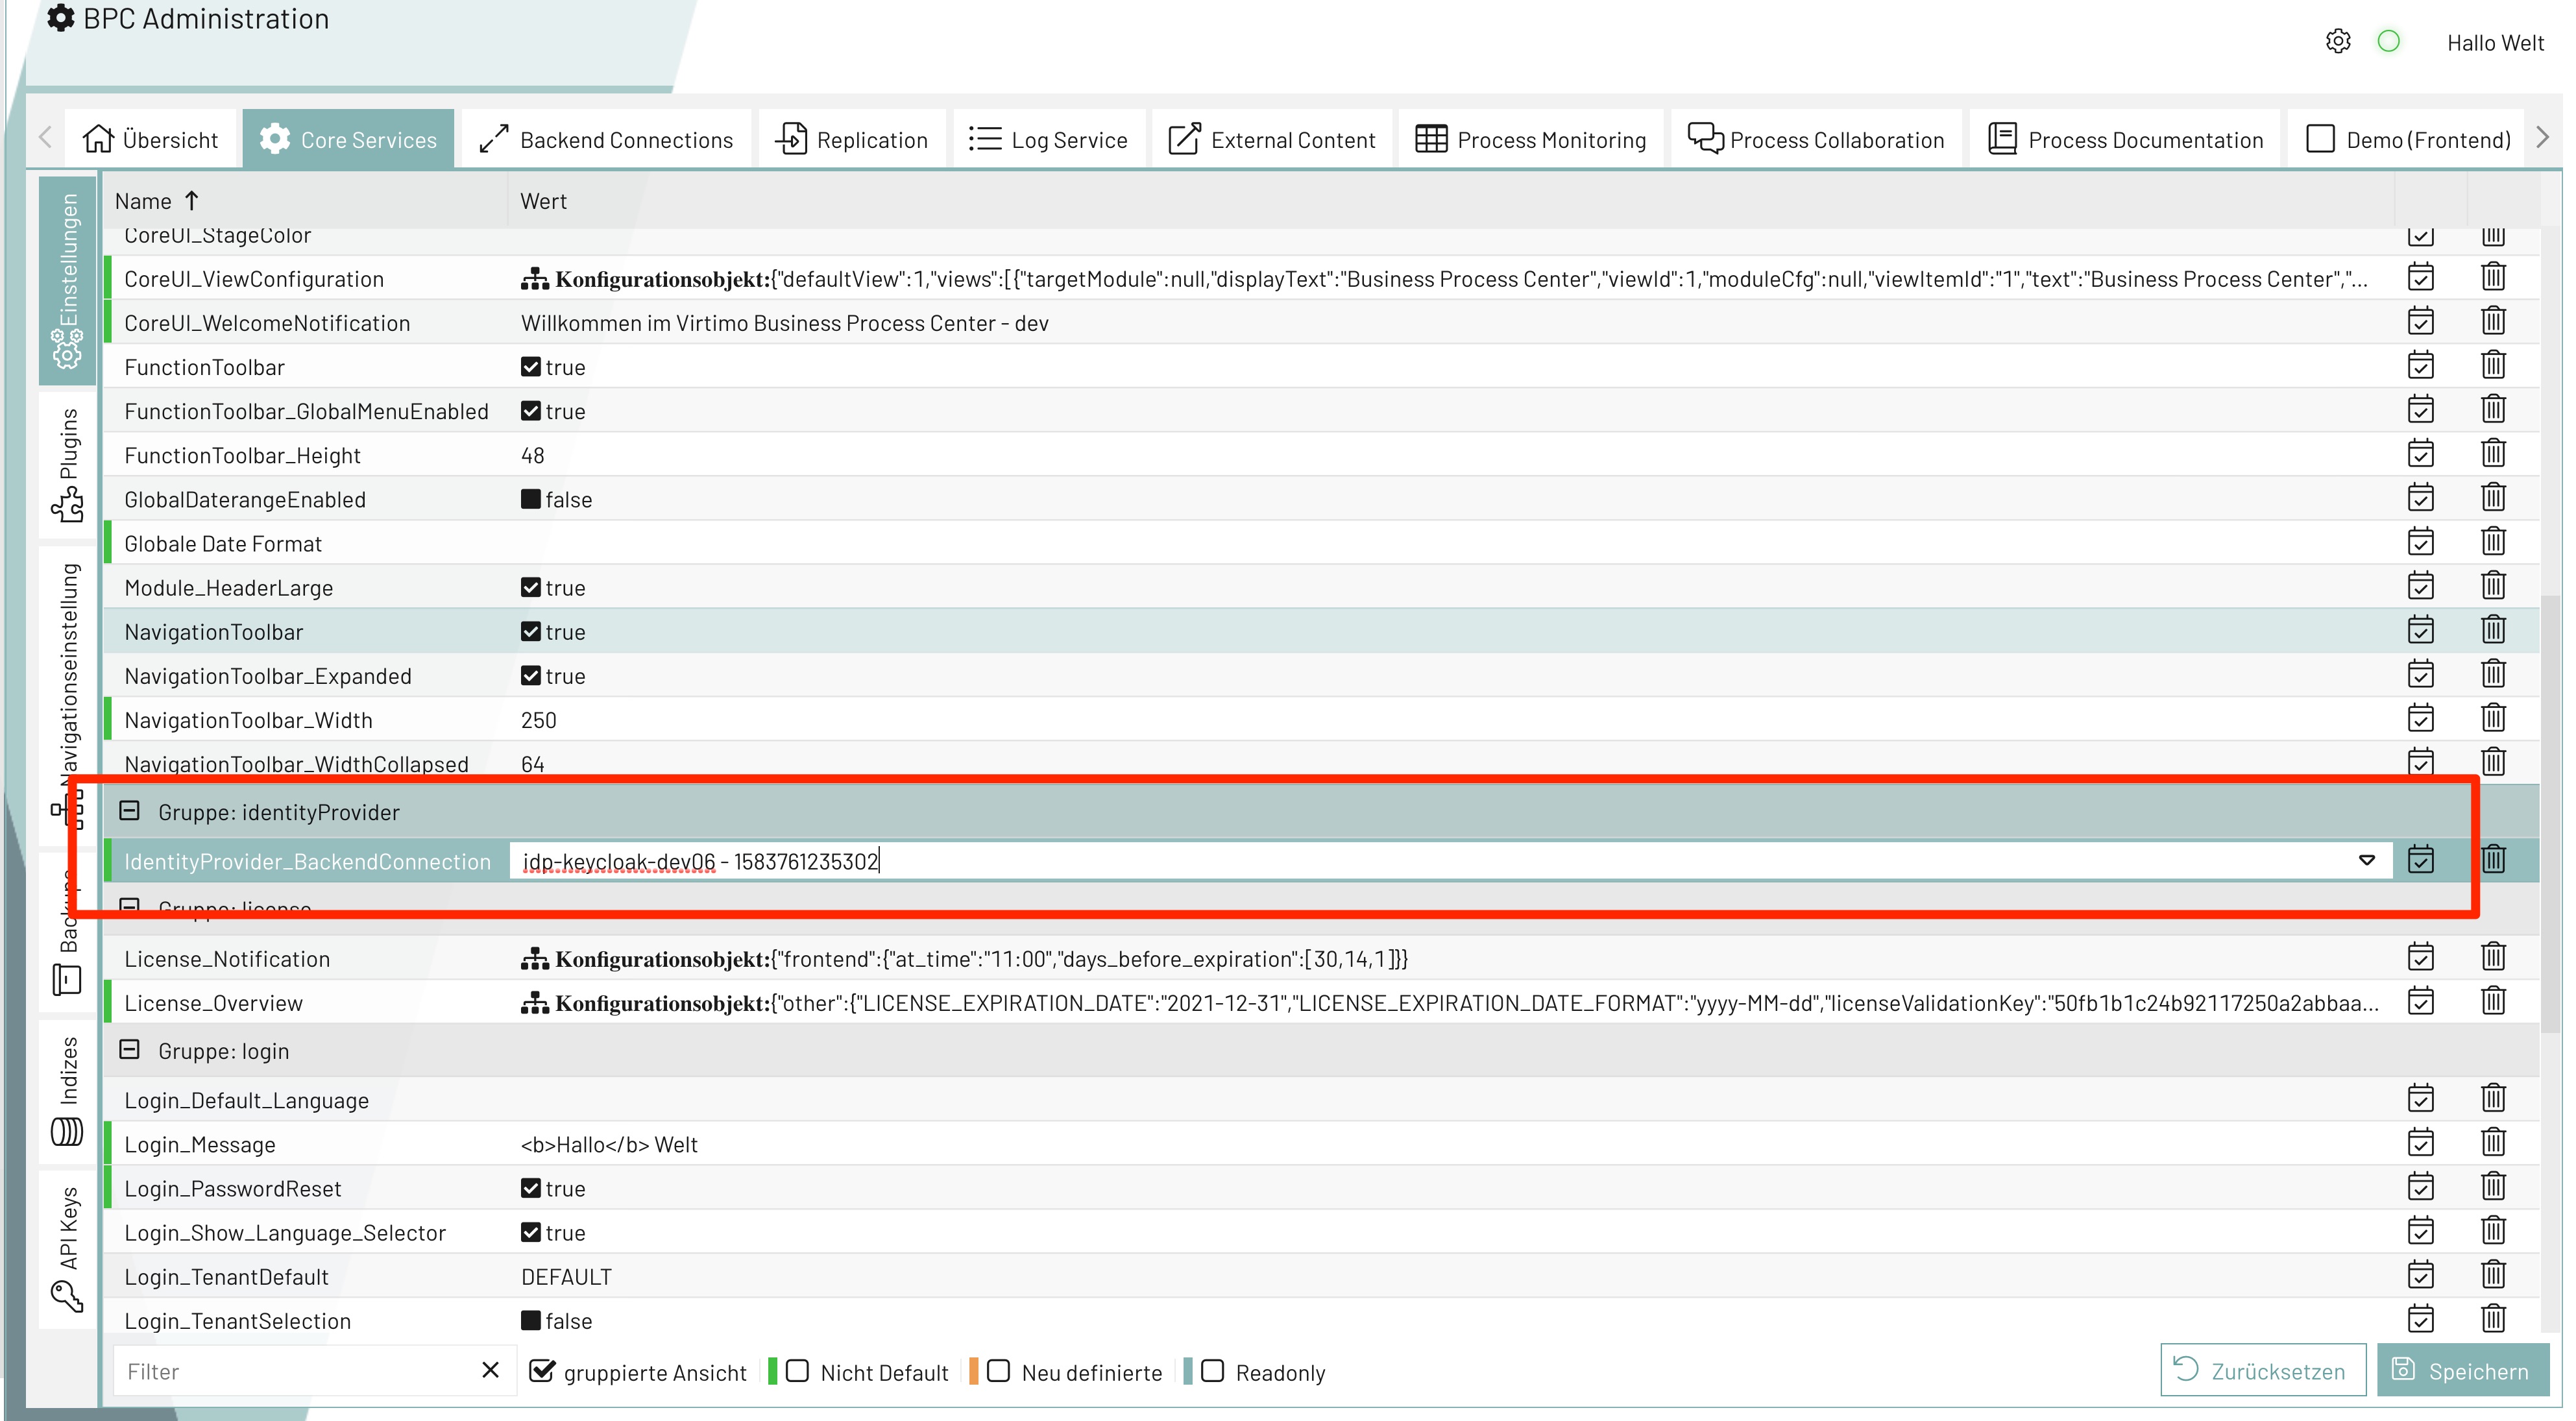Enable the GlobalDaterangeEnabled false checkbox
This screenshot has height=1421, width=2576.
(531, 499)
